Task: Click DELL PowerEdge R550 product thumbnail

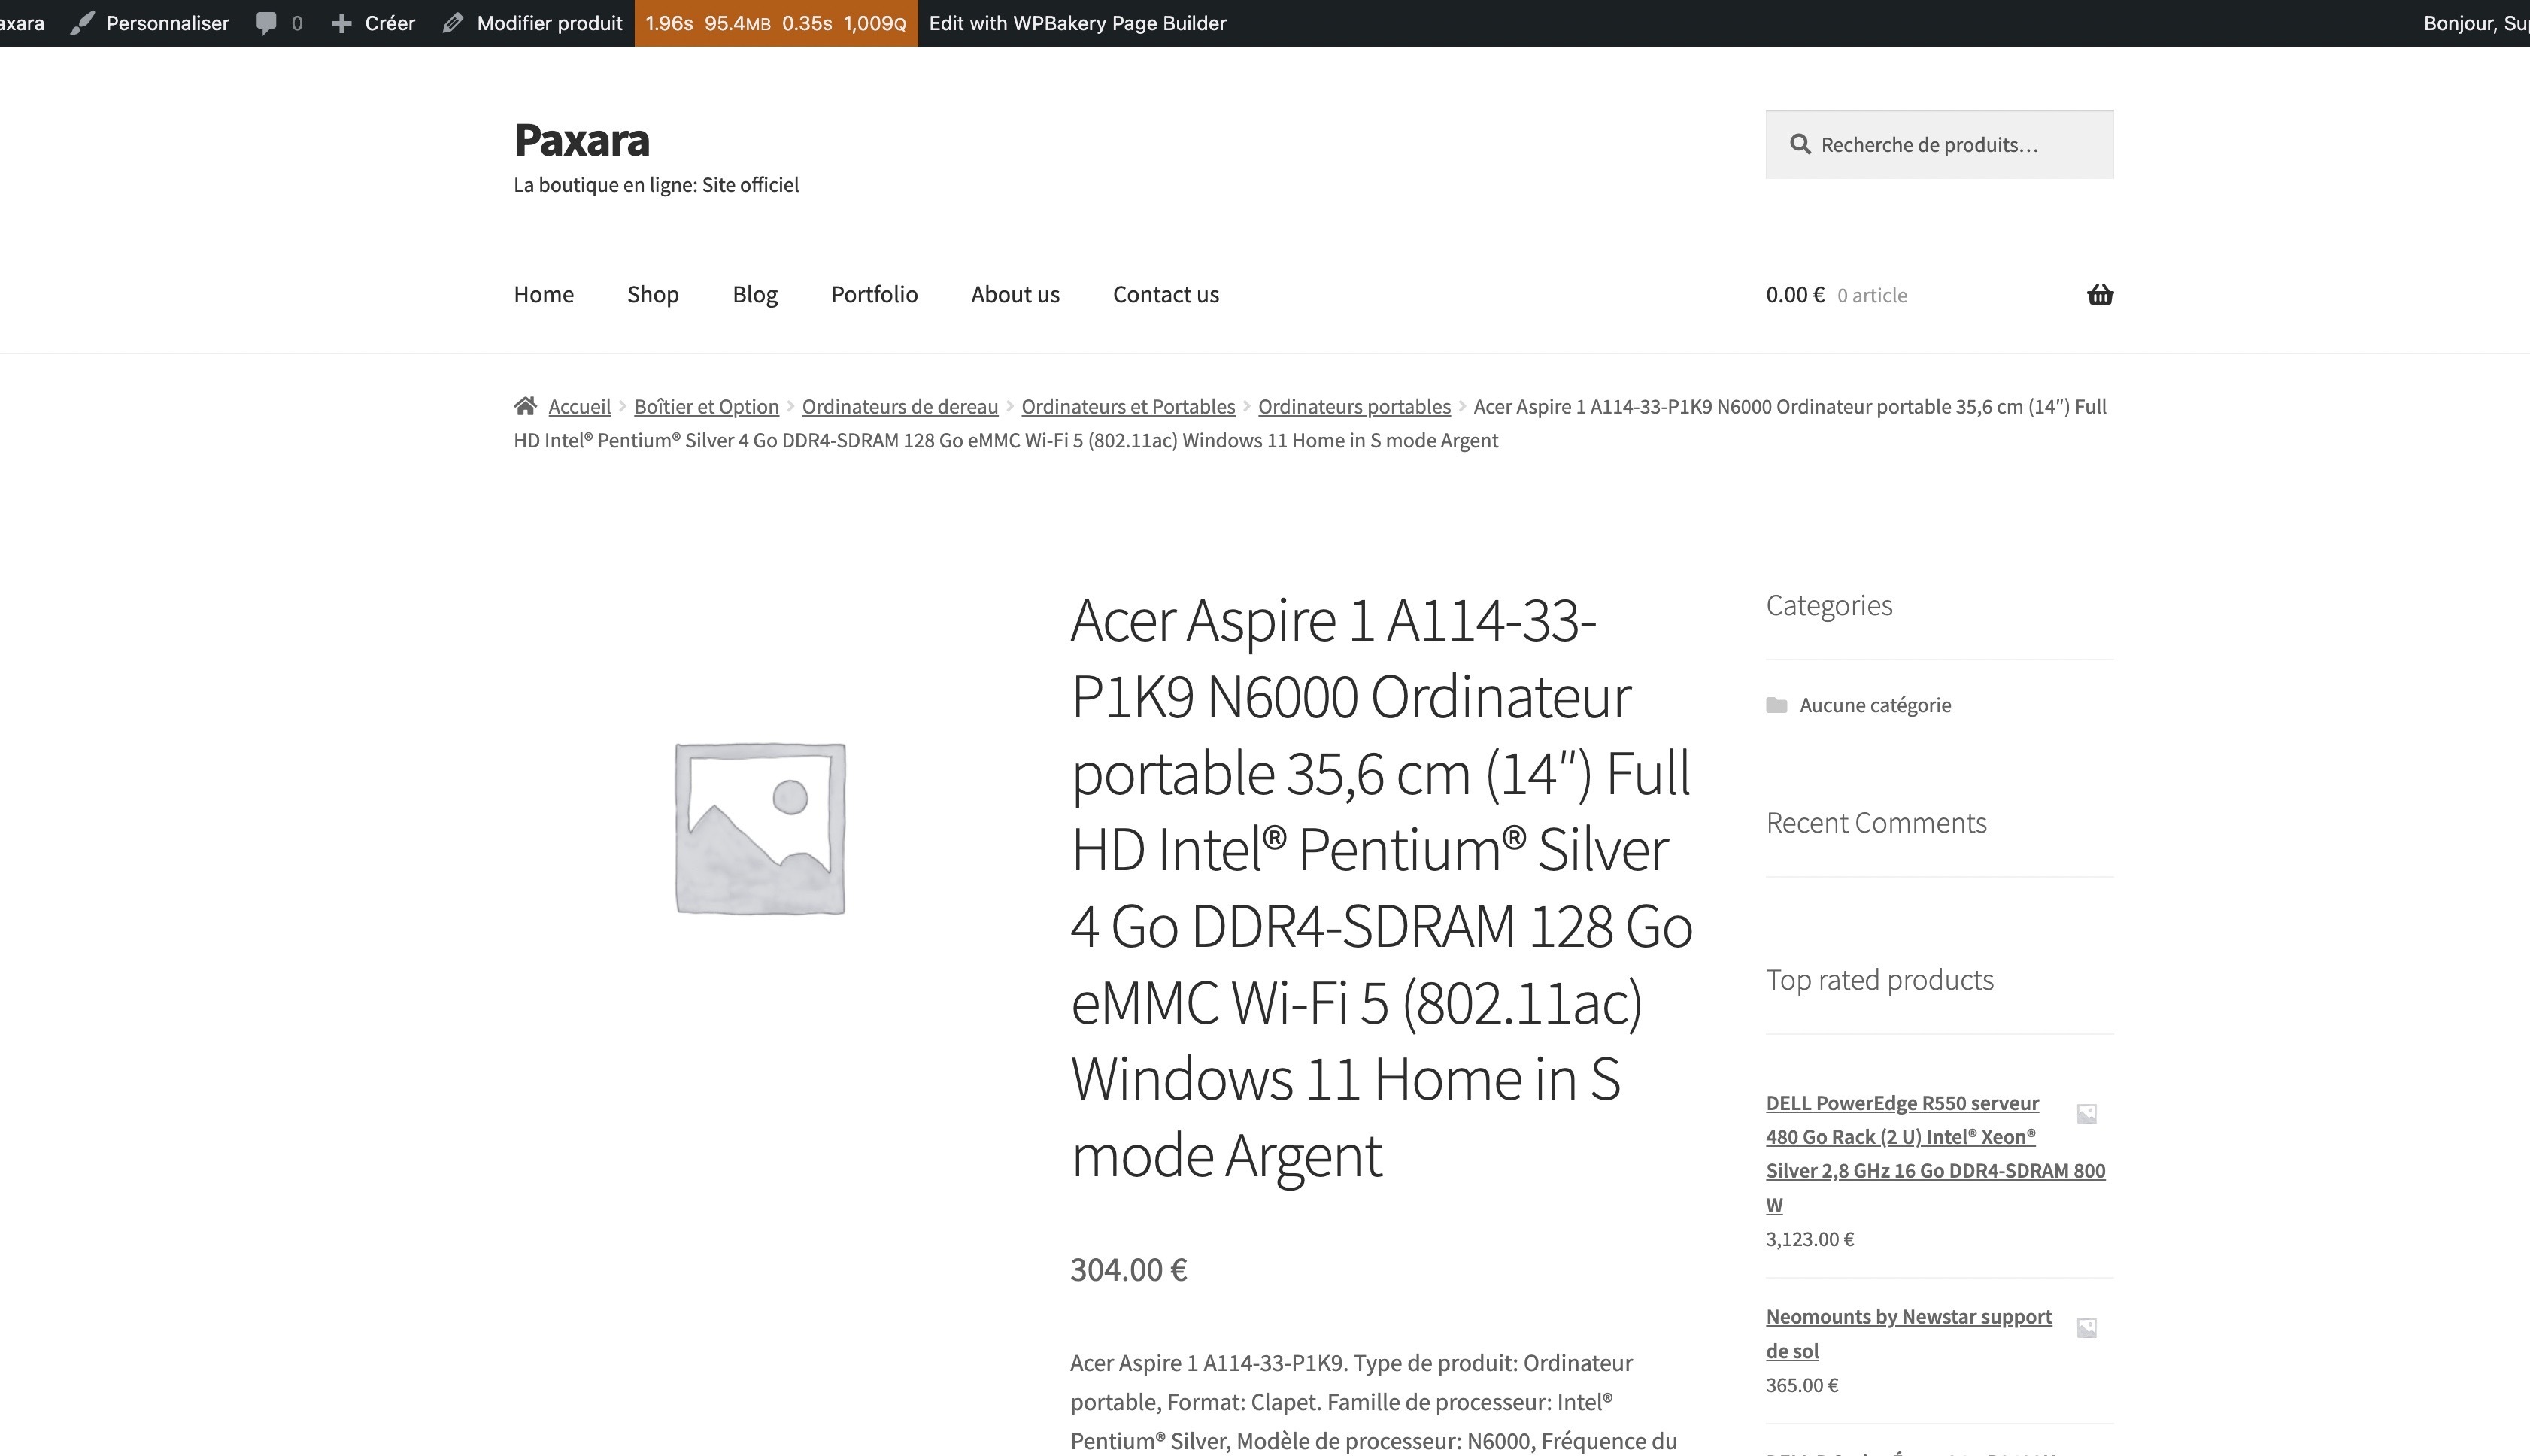Action: [x=2086, y=1113]
